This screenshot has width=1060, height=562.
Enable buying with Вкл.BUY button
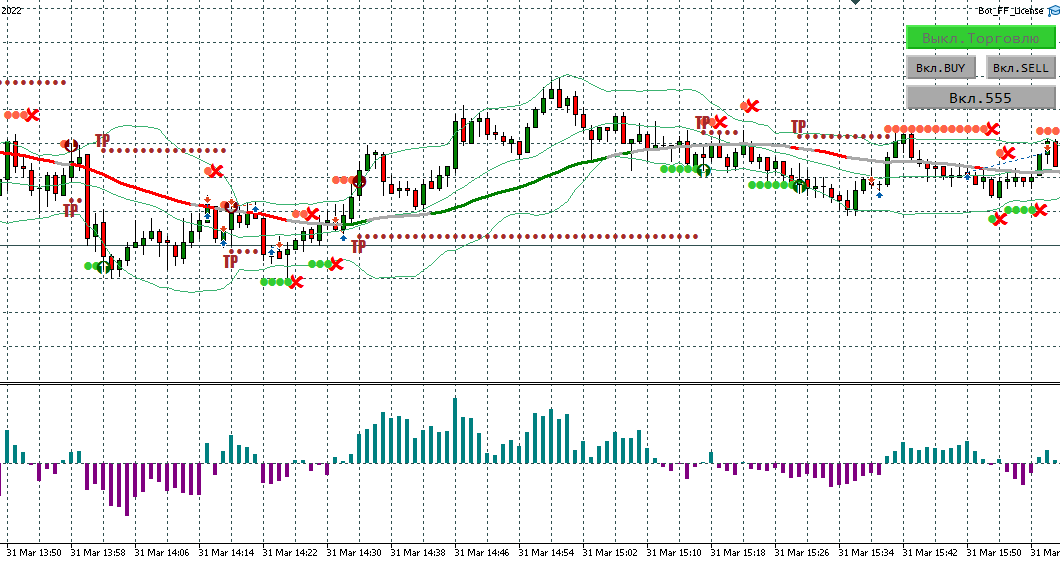point(940,68)
